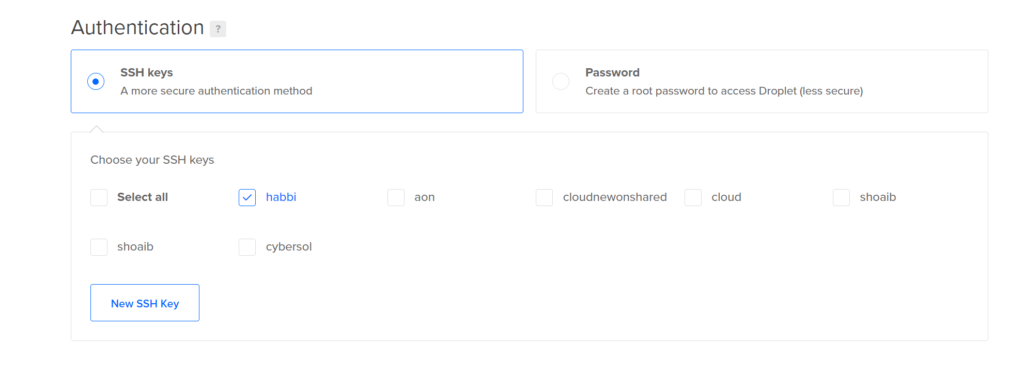Click the cloudnewonshared label text
Viewport: 1024px width, 374px height.
[615, 197]
